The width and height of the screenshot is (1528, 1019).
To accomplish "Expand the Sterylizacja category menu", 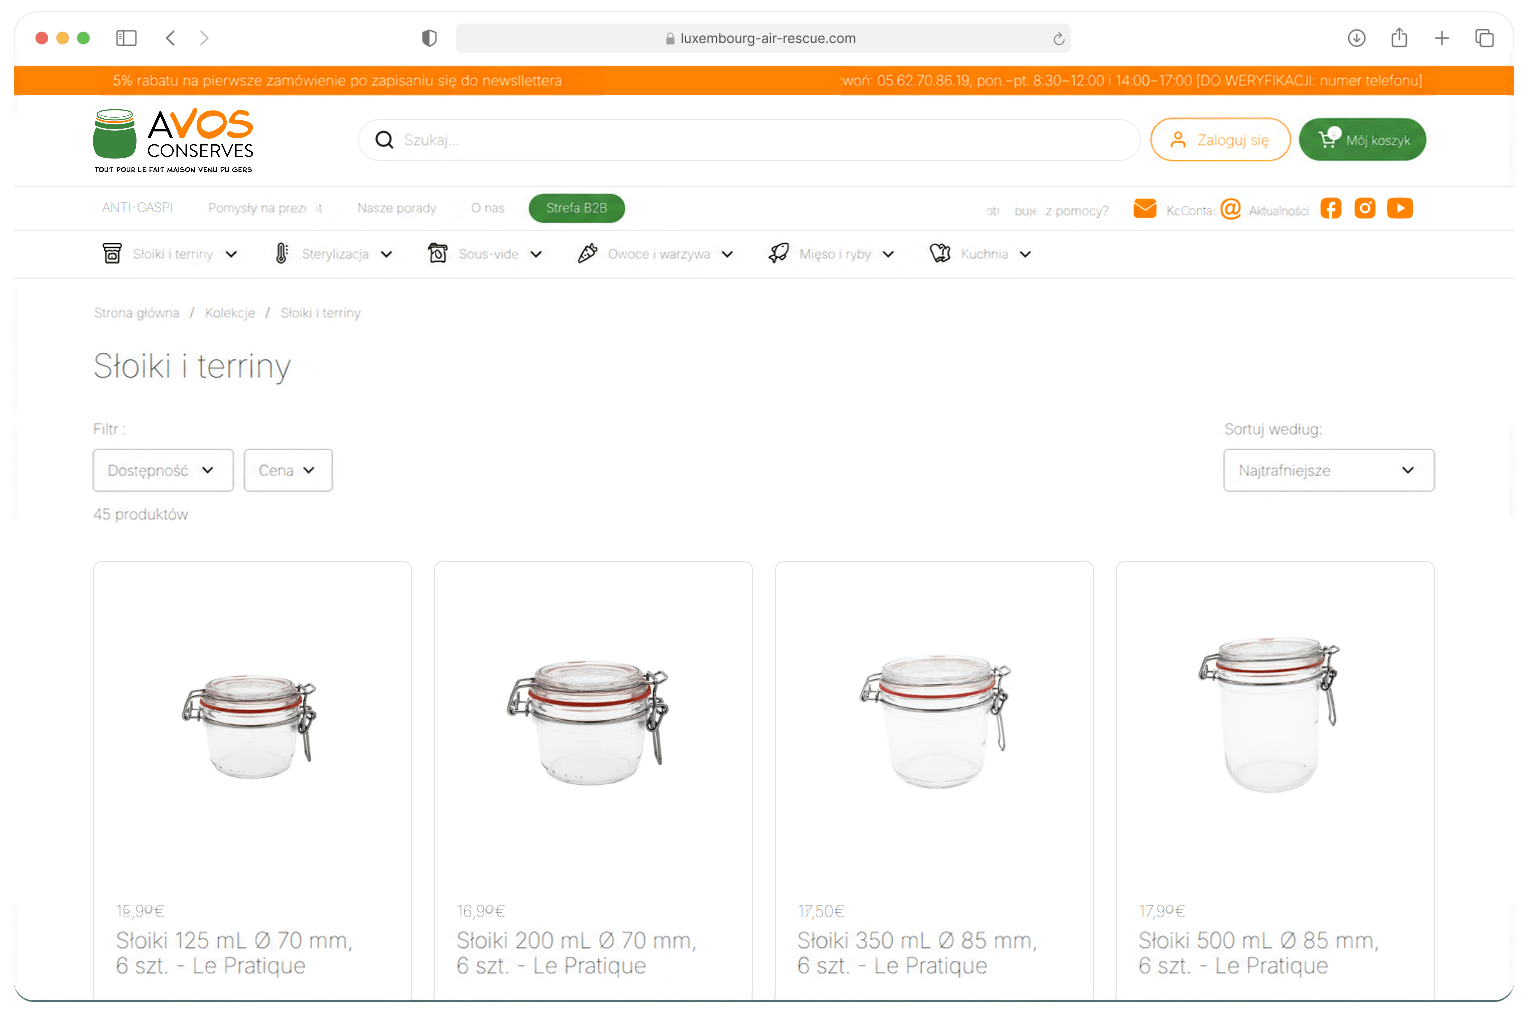I will [x=333, y=254].
